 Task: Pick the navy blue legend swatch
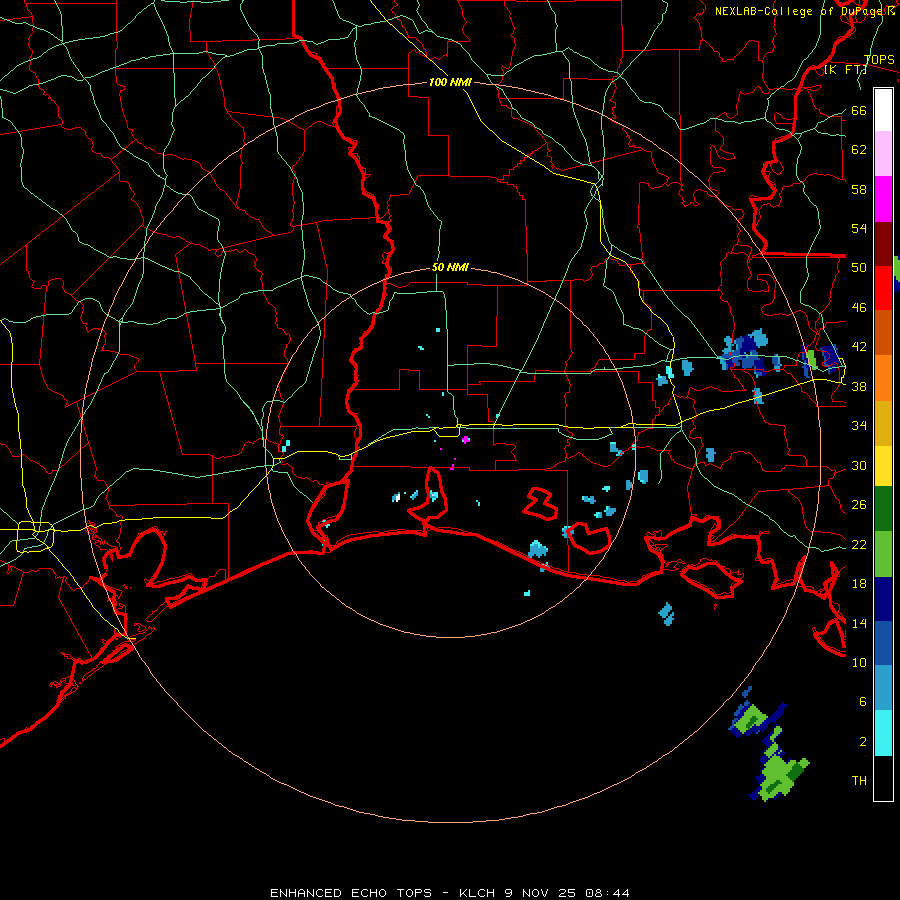tap(883, 599)
